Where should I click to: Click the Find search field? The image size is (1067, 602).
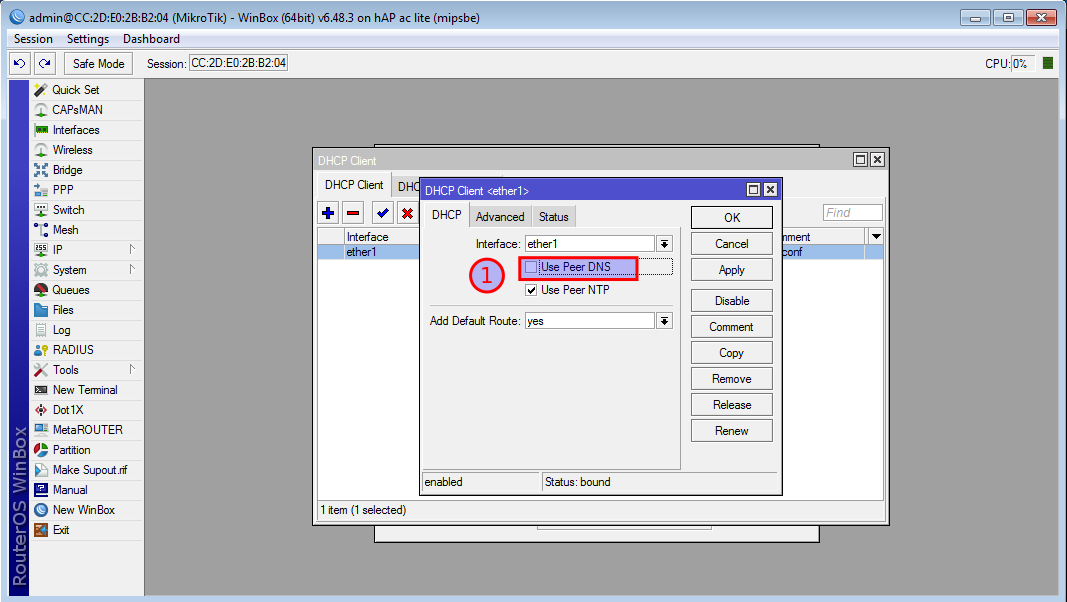tap(852, 213)
